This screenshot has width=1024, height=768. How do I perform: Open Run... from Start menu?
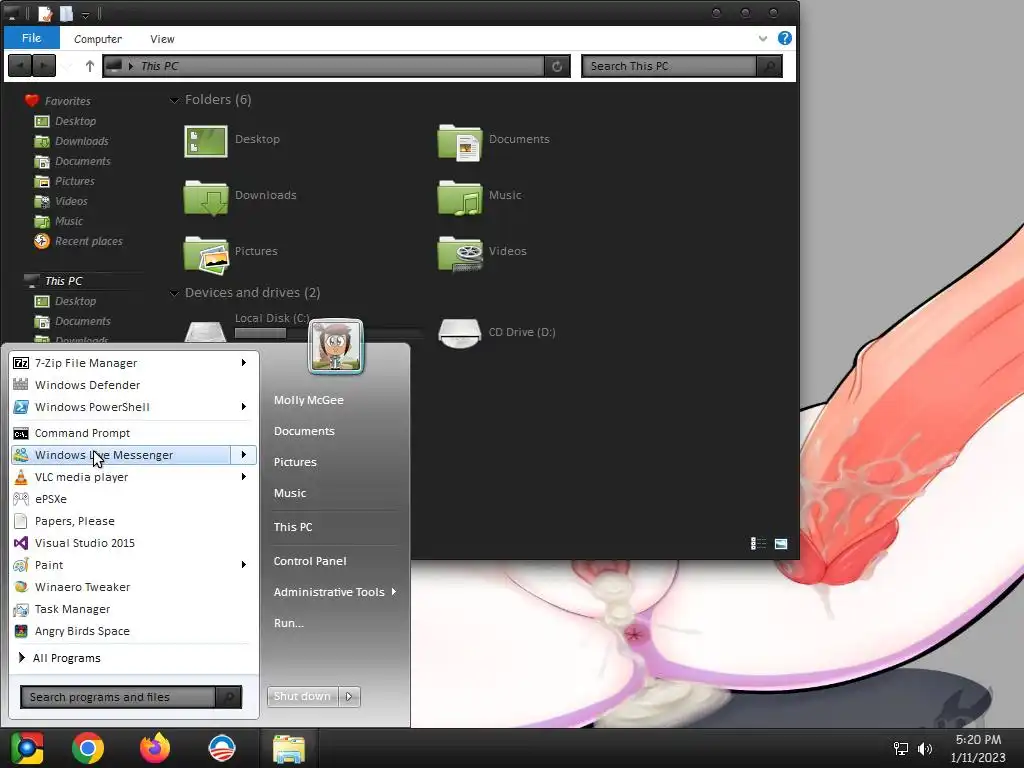pos(289,623)
